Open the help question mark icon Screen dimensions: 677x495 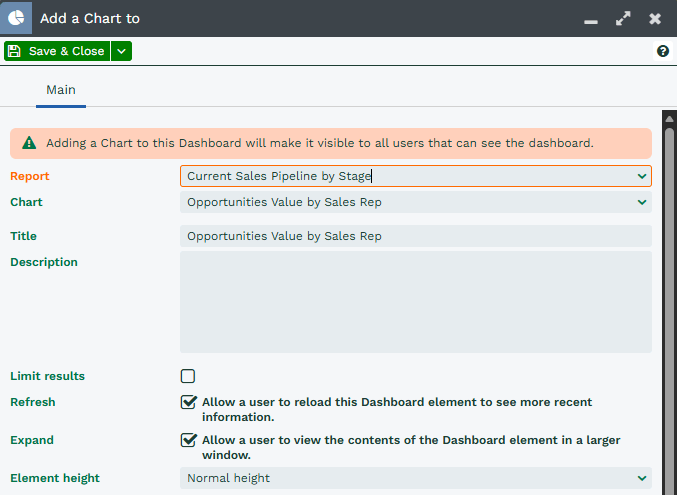point(662,51)
